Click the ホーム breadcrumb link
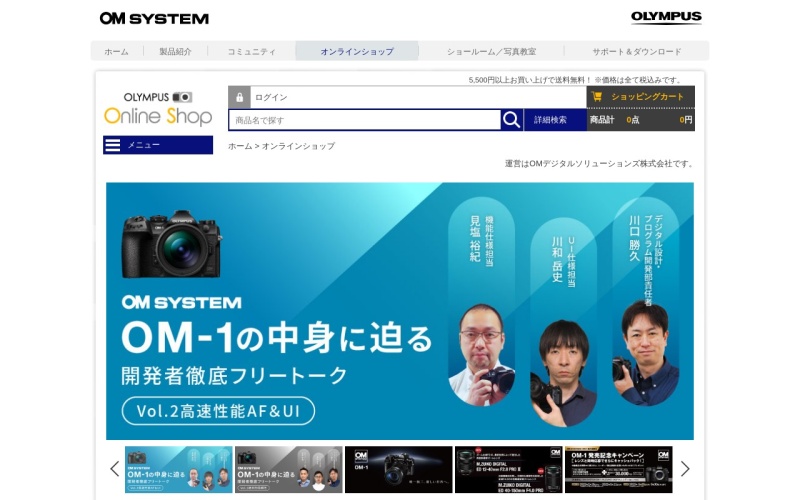Image resolution: width=800 pixels, height=500 pixels. (x=239, y=146)
